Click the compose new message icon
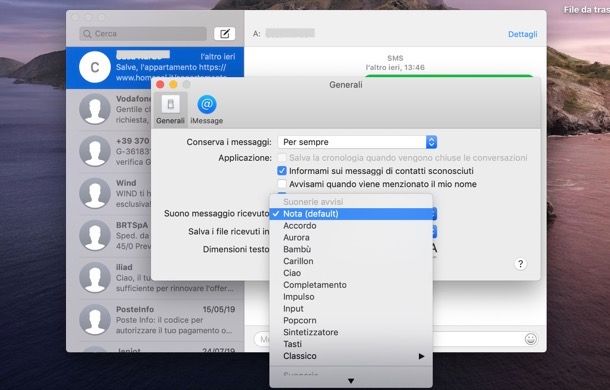The height and width of the screenshot is (390, 610). point(224,34)
